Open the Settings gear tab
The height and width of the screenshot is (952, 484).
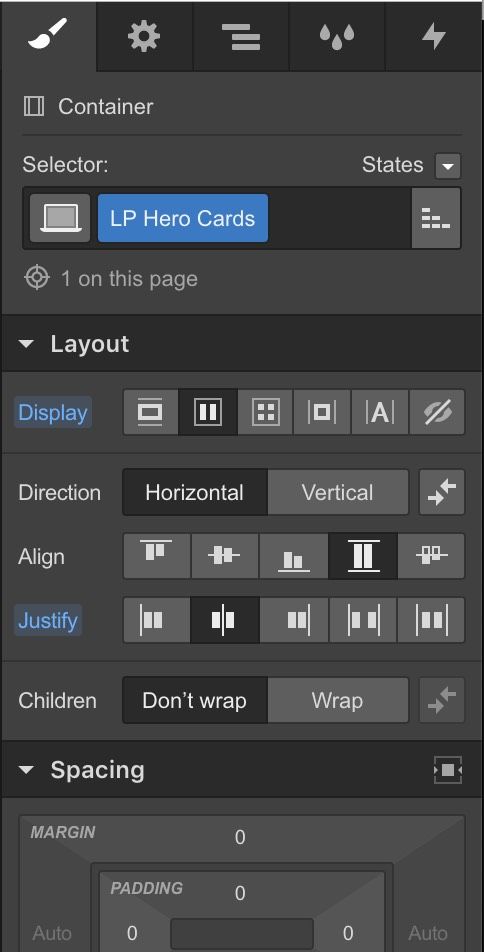144,36
